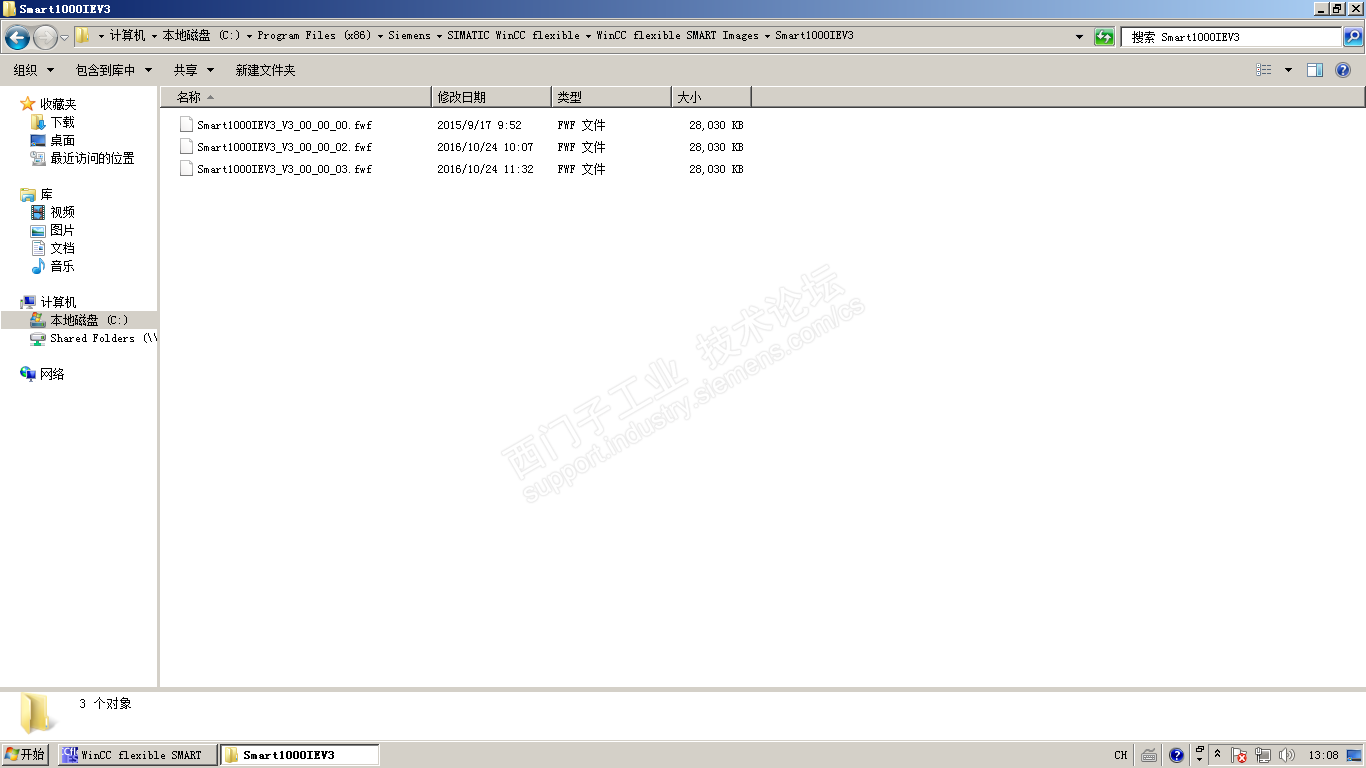
Task: Open 最近访问的位置 in navigation pane
Action: click(92, 158)
